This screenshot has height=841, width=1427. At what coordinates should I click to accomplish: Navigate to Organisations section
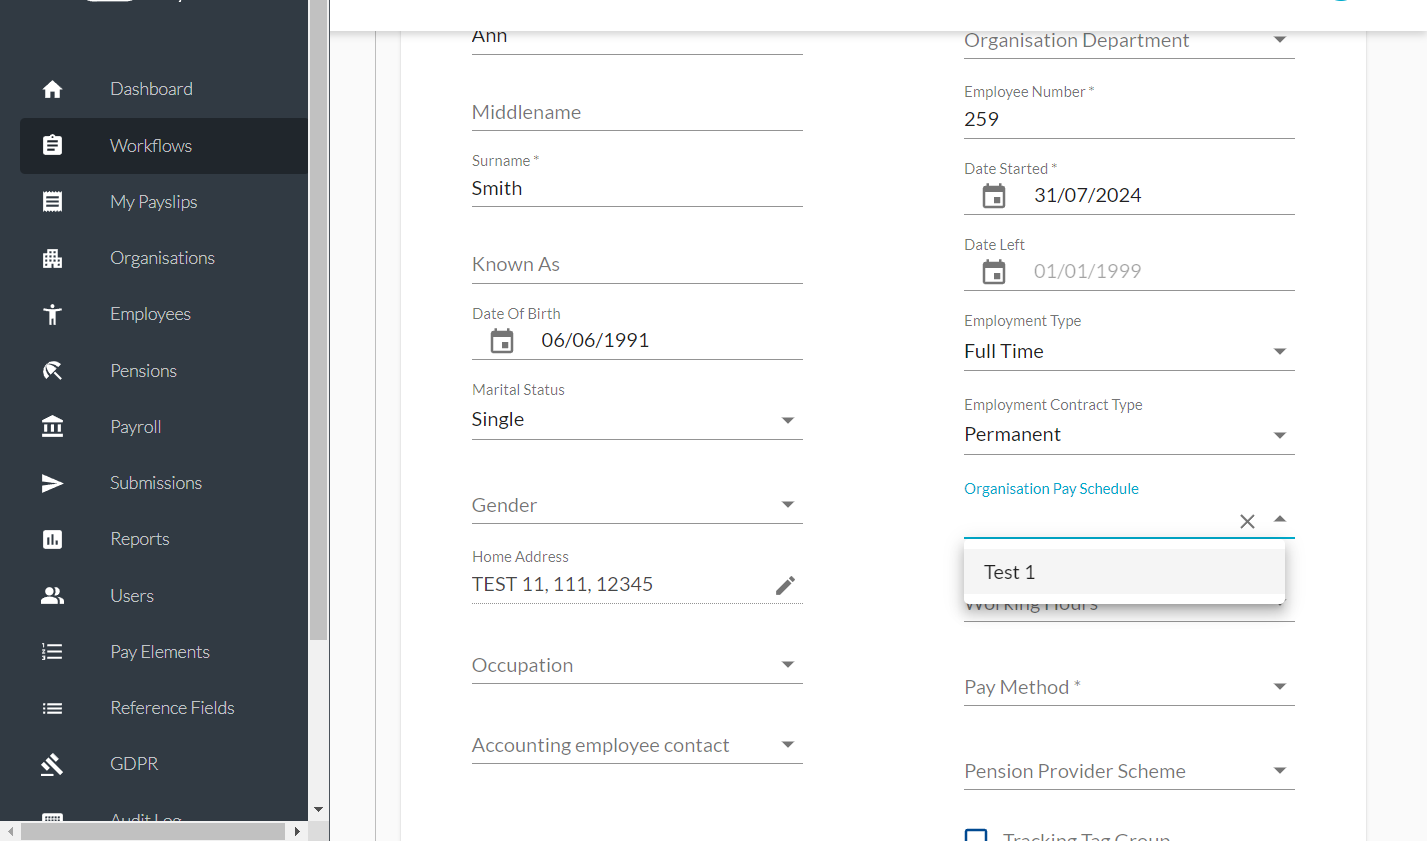[x=164, y=258]
